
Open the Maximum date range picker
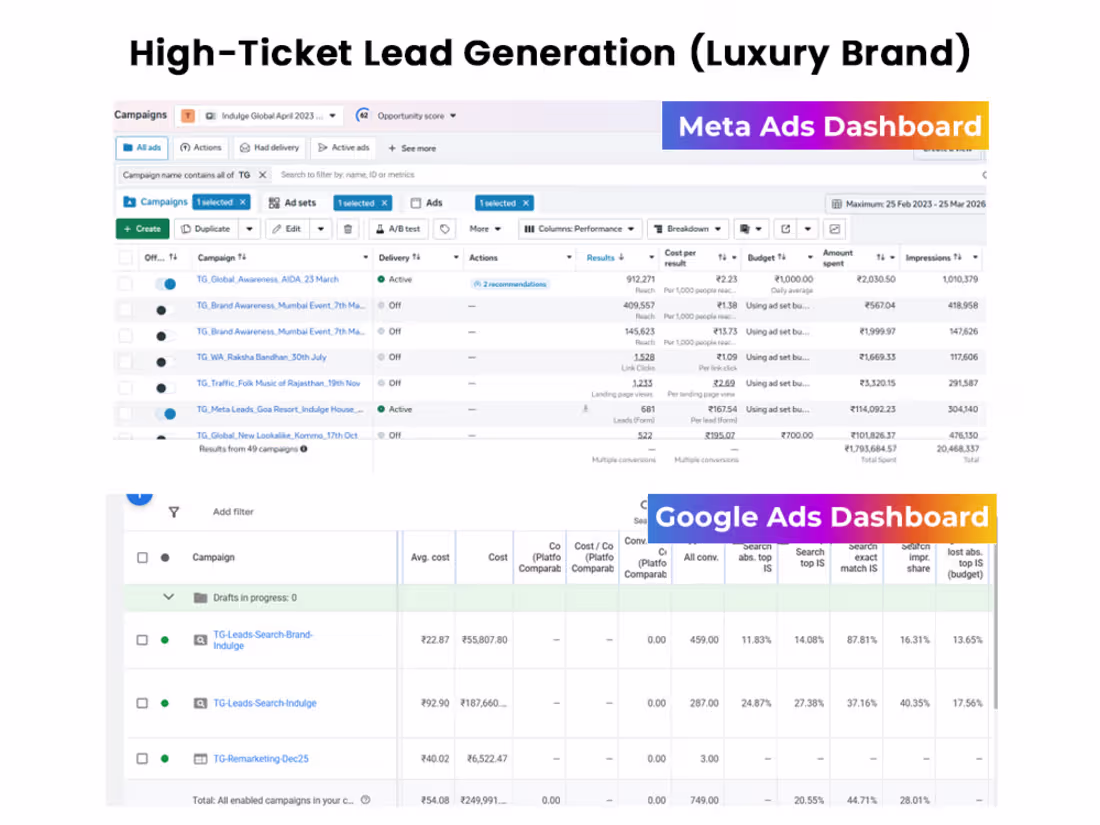(907, 204)
